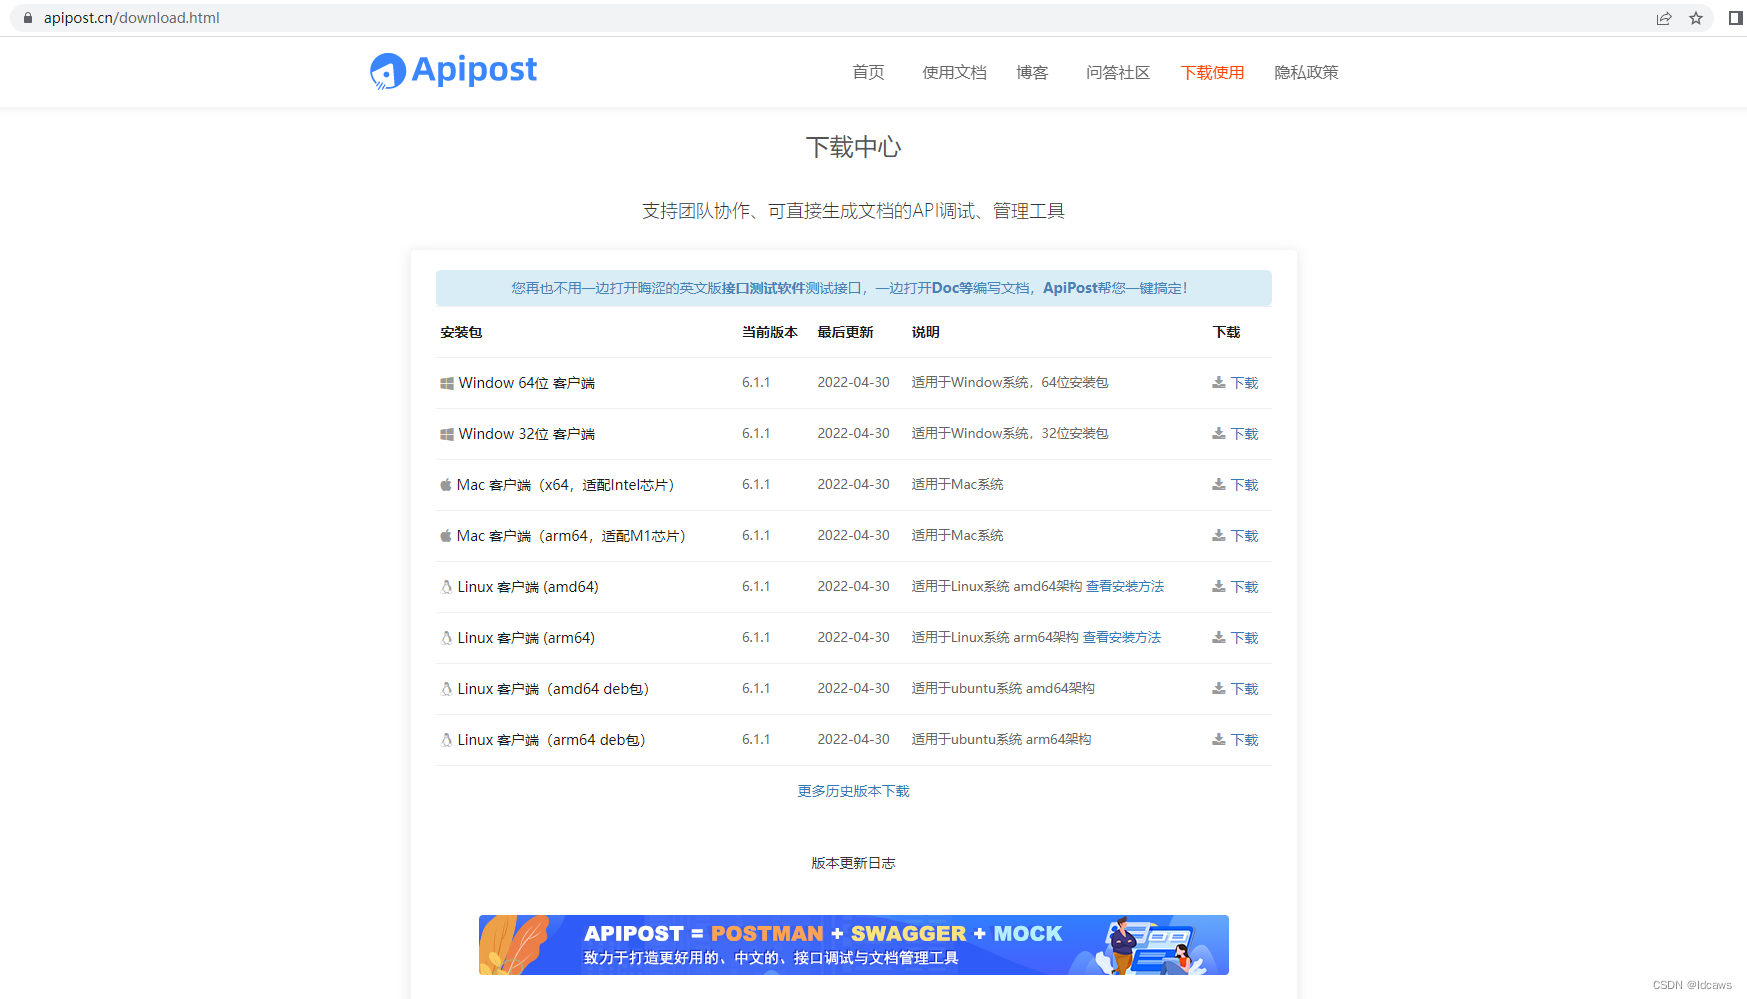Open the 问答社区 menu item

[x=1117, y=71]
